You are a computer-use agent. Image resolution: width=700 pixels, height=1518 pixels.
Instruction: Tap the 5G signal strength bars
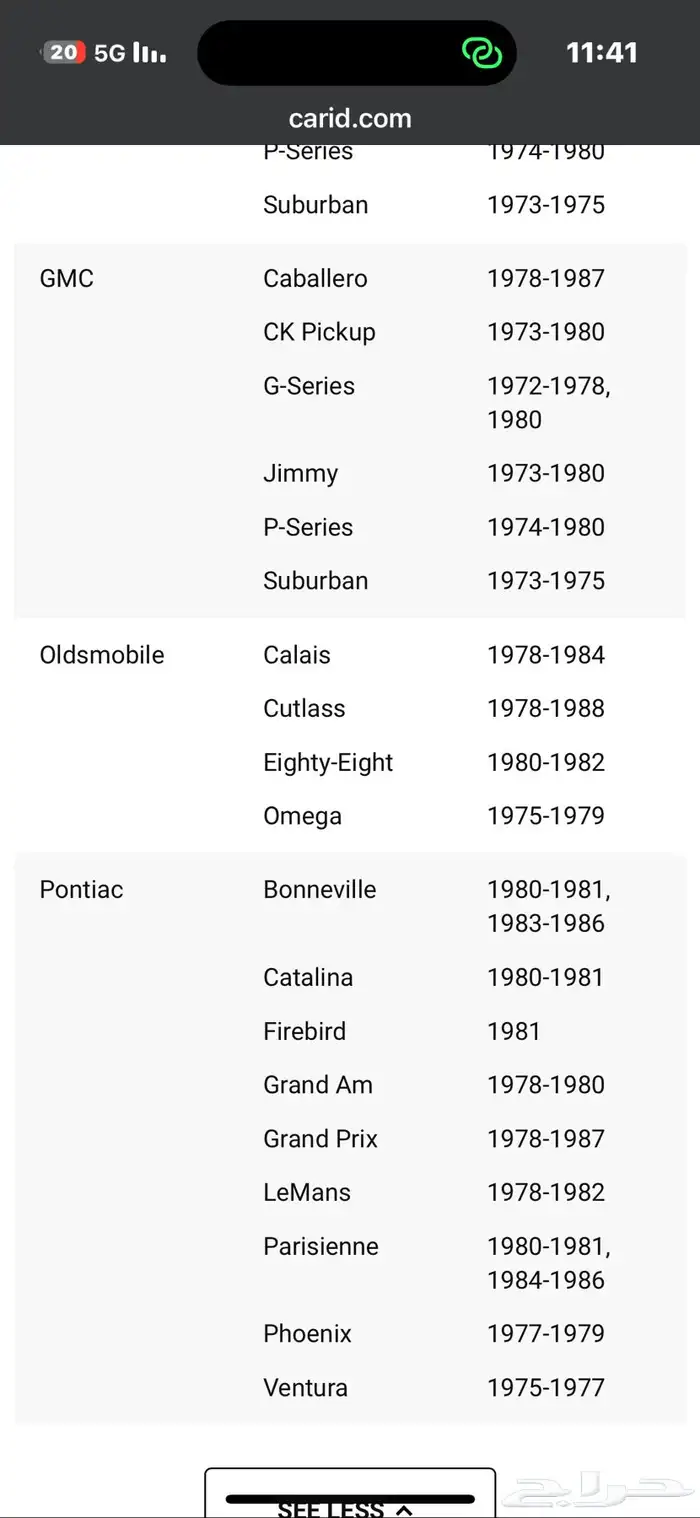coord(150,53)
